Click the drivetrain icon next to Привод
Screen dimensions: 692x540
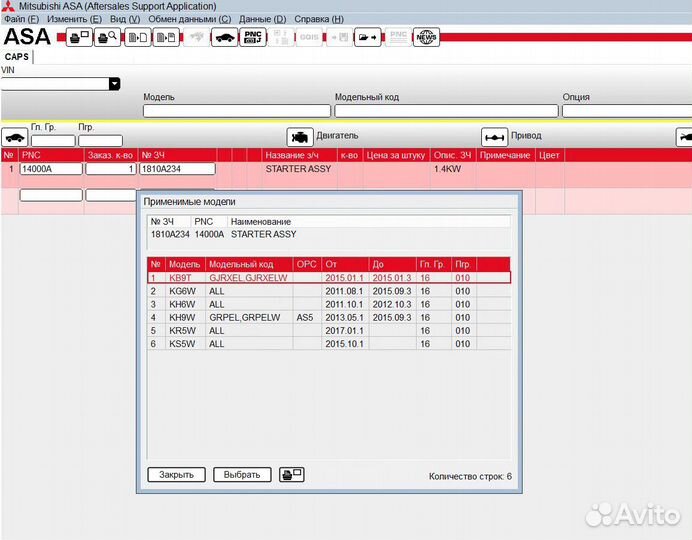click(494, 137)
